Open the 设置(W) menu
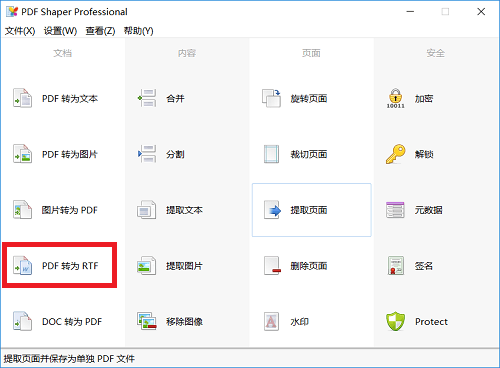 (x=60, y=31)
